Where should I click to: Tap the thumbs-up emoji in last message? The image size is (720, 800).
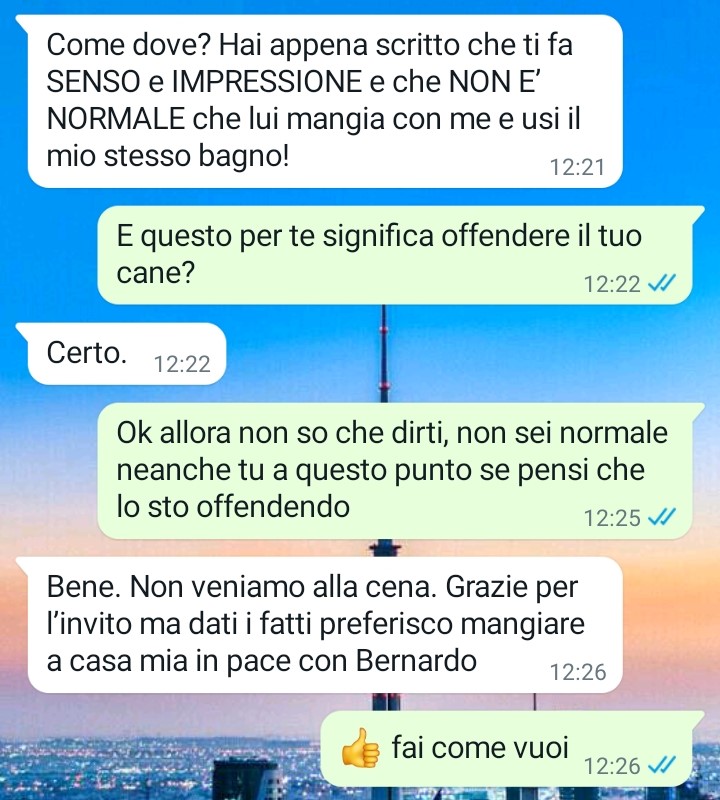point(361,748)
